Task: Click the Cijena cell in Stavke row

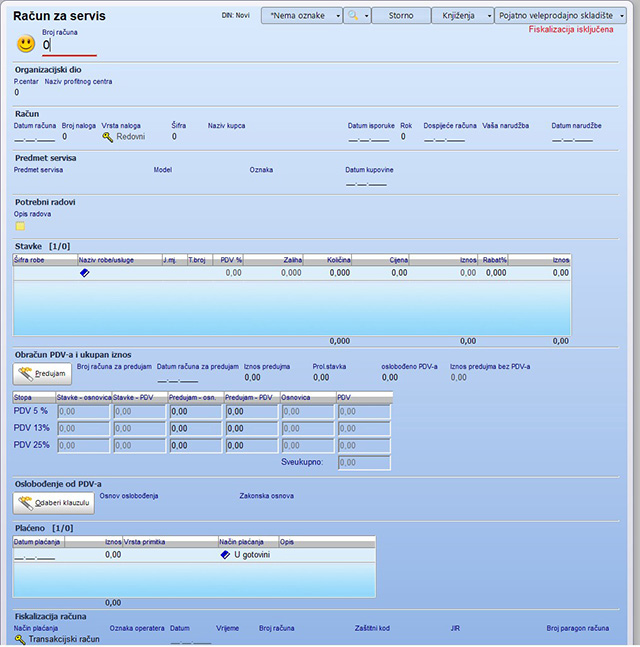Action: (x=380, y=273)
